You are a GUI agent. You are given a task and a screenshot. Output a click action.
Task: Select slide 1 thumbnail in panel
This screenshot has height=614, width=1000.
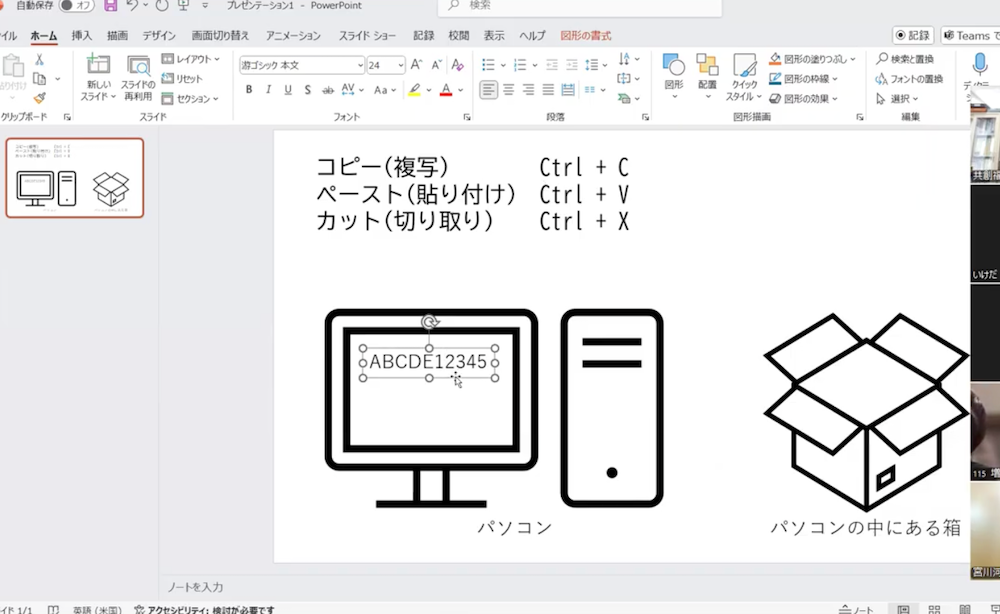pyautogui.click(x=75, y=178)
